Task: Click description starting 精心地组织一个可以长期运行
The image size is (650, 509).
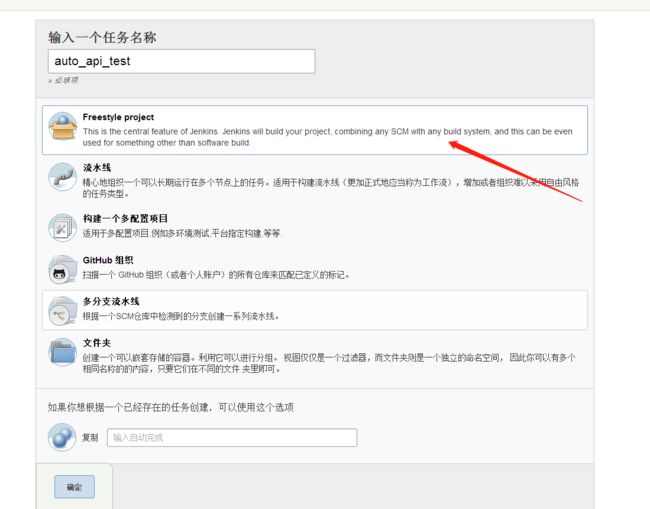Action: click(x=331, y=188)
